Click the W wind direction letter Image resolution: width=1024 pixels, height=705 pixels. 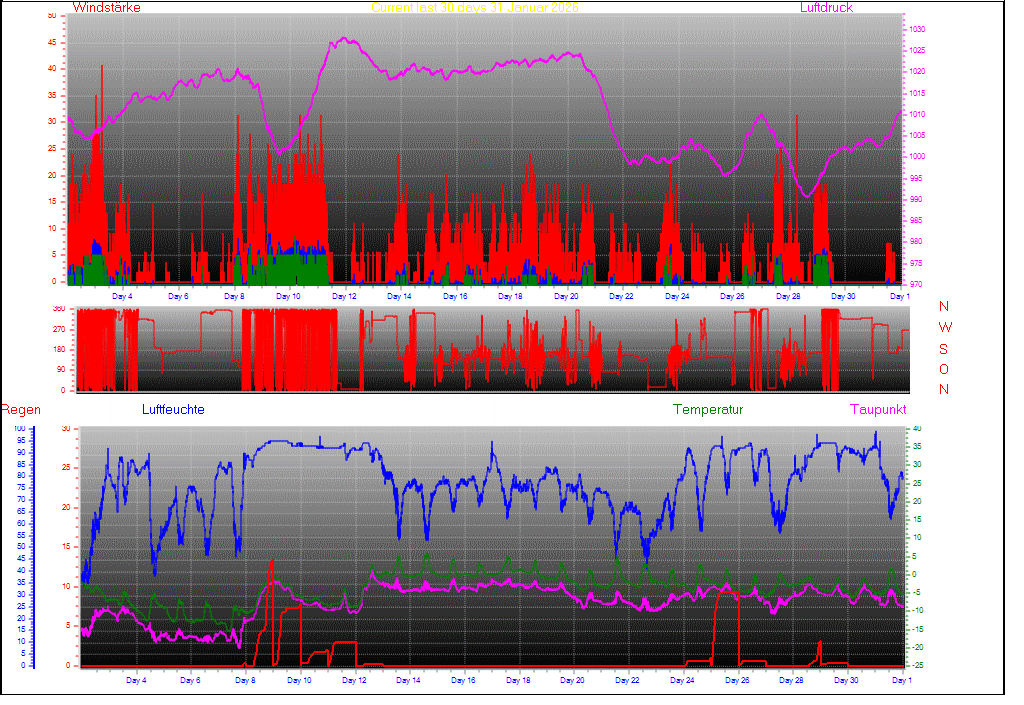[x=944, y=328]
